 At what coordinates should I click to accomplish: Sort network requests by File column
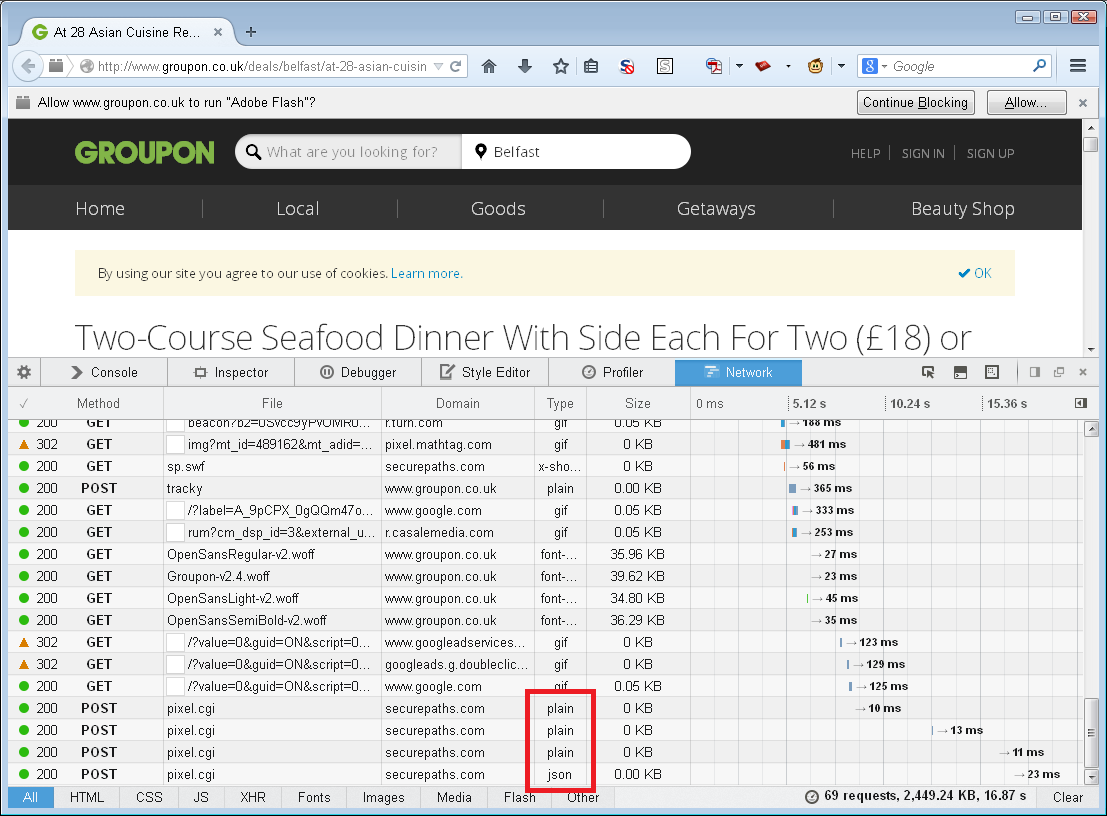273,403
